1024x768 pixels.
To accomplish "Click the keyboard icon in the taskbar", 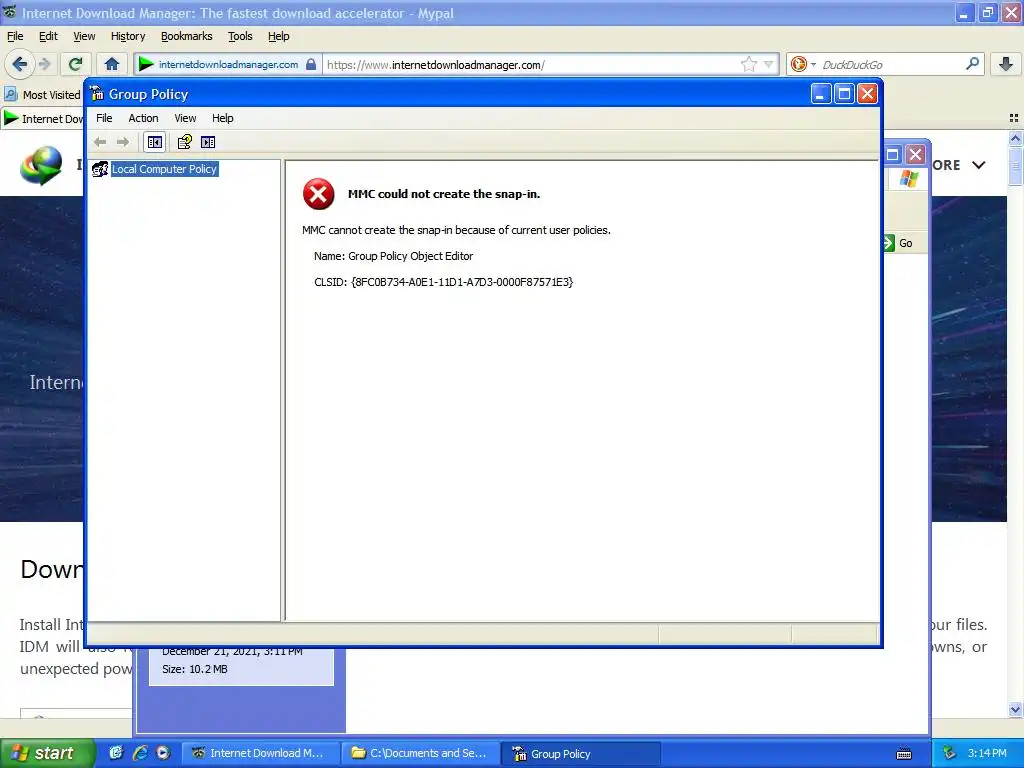I will (904, 754).
